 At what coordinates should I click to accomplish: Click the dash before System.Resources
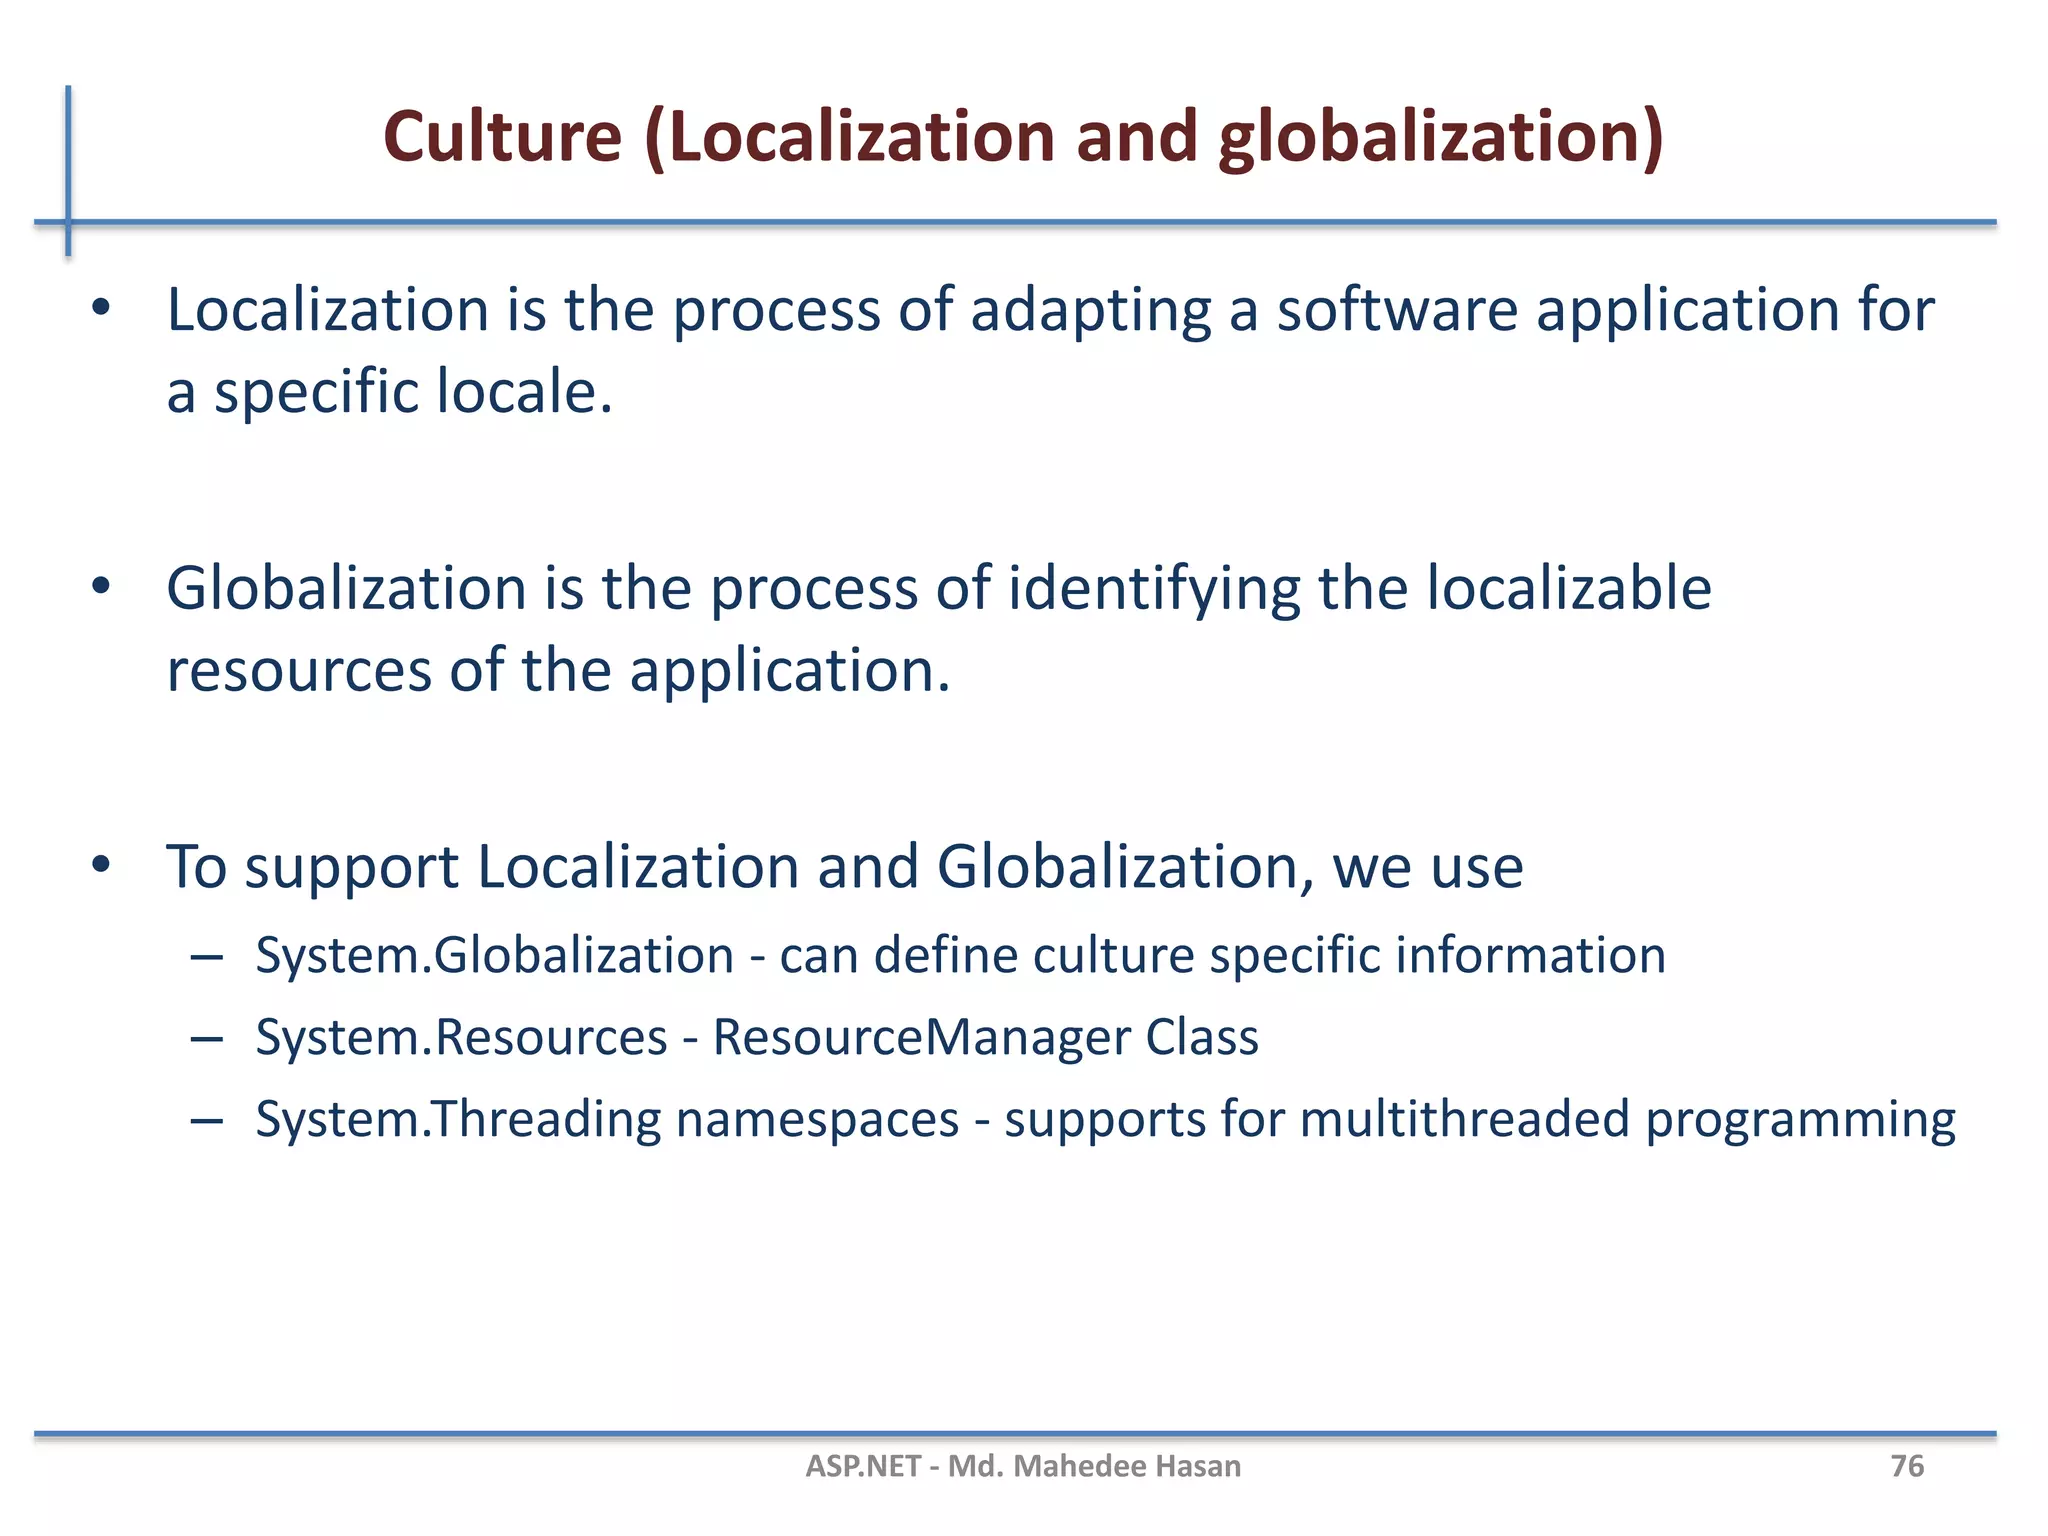[206, 1039]
